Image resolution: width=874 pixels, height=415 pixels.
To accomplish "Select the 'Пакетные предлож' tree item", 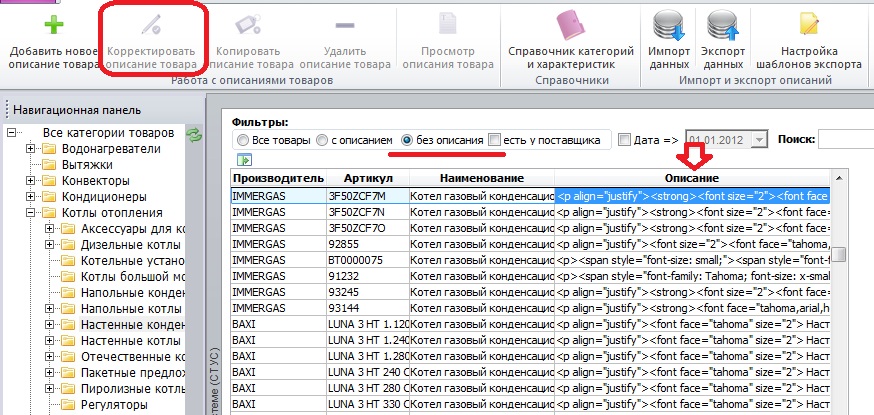I will pos(133,373).
